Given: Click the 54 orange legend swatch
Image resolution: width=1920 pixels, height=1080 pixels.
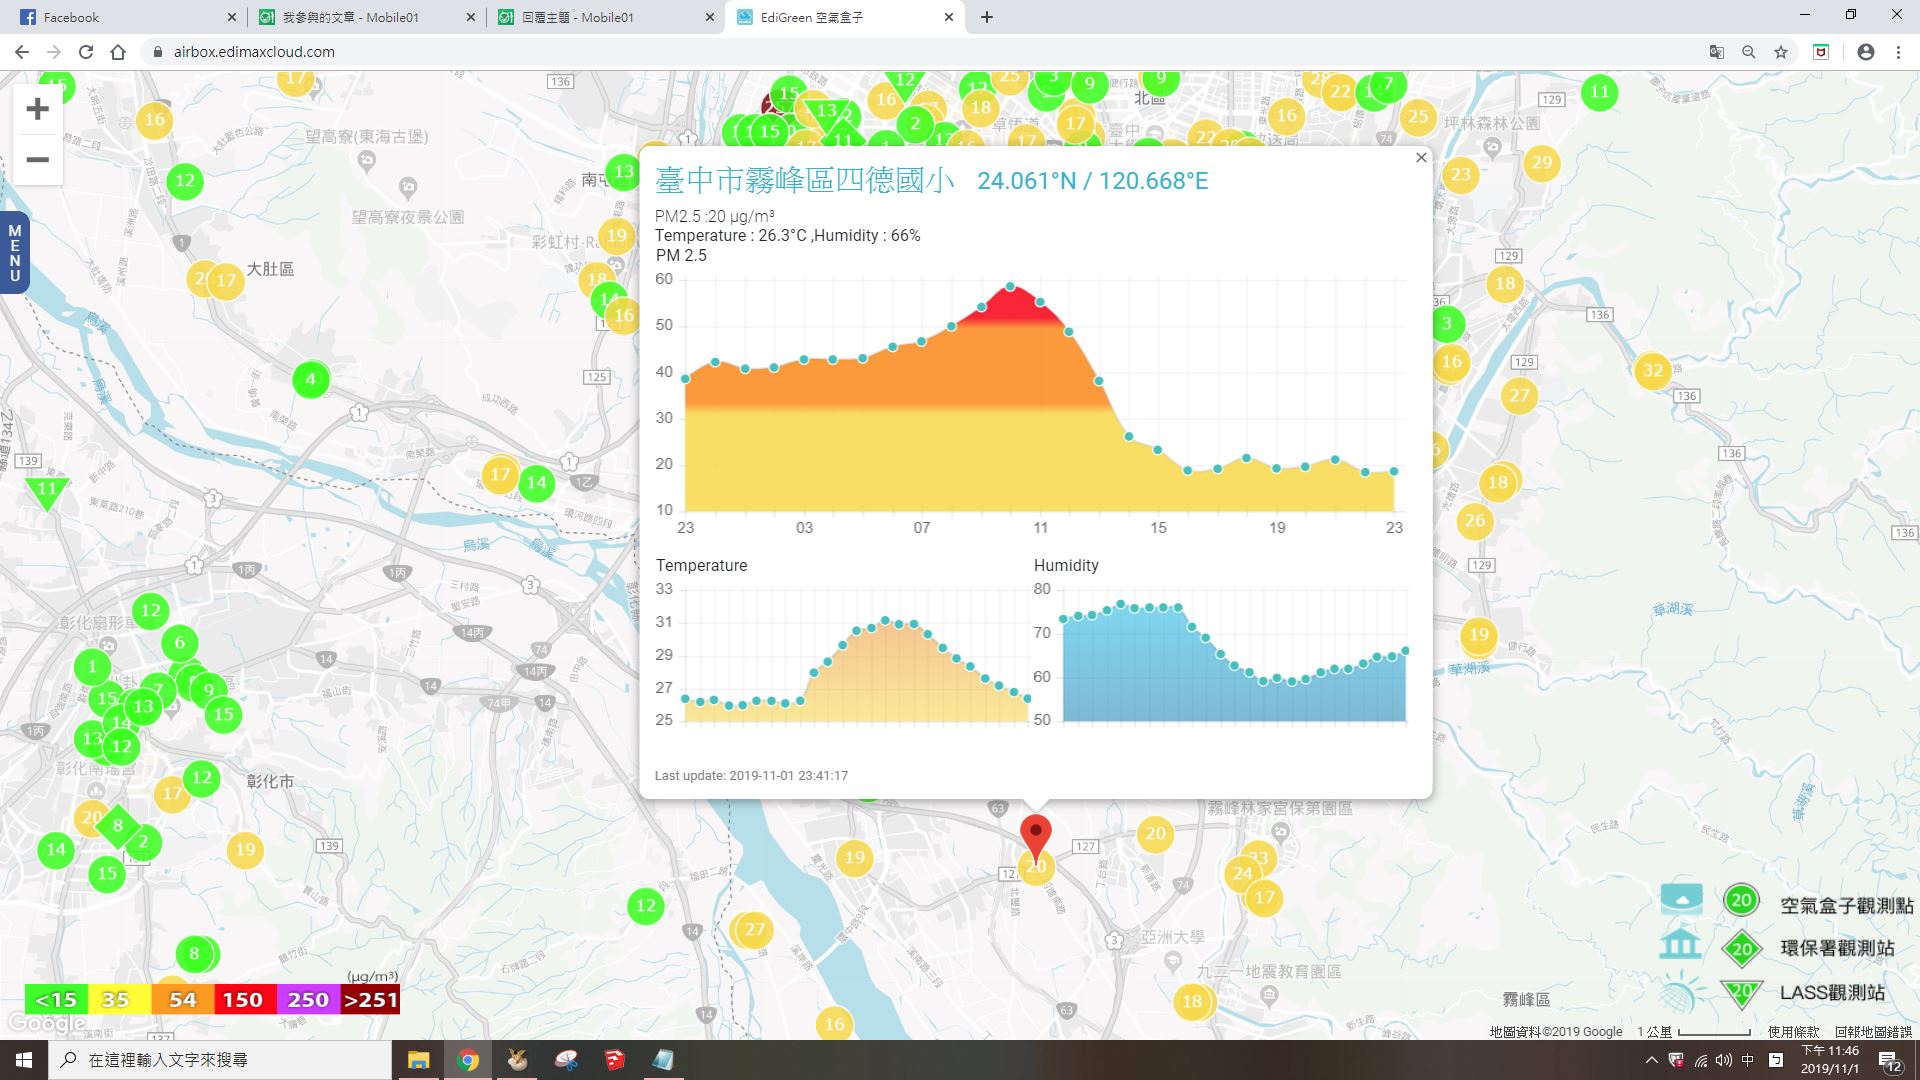Looking at the screenshot, I should [182, 1000].
